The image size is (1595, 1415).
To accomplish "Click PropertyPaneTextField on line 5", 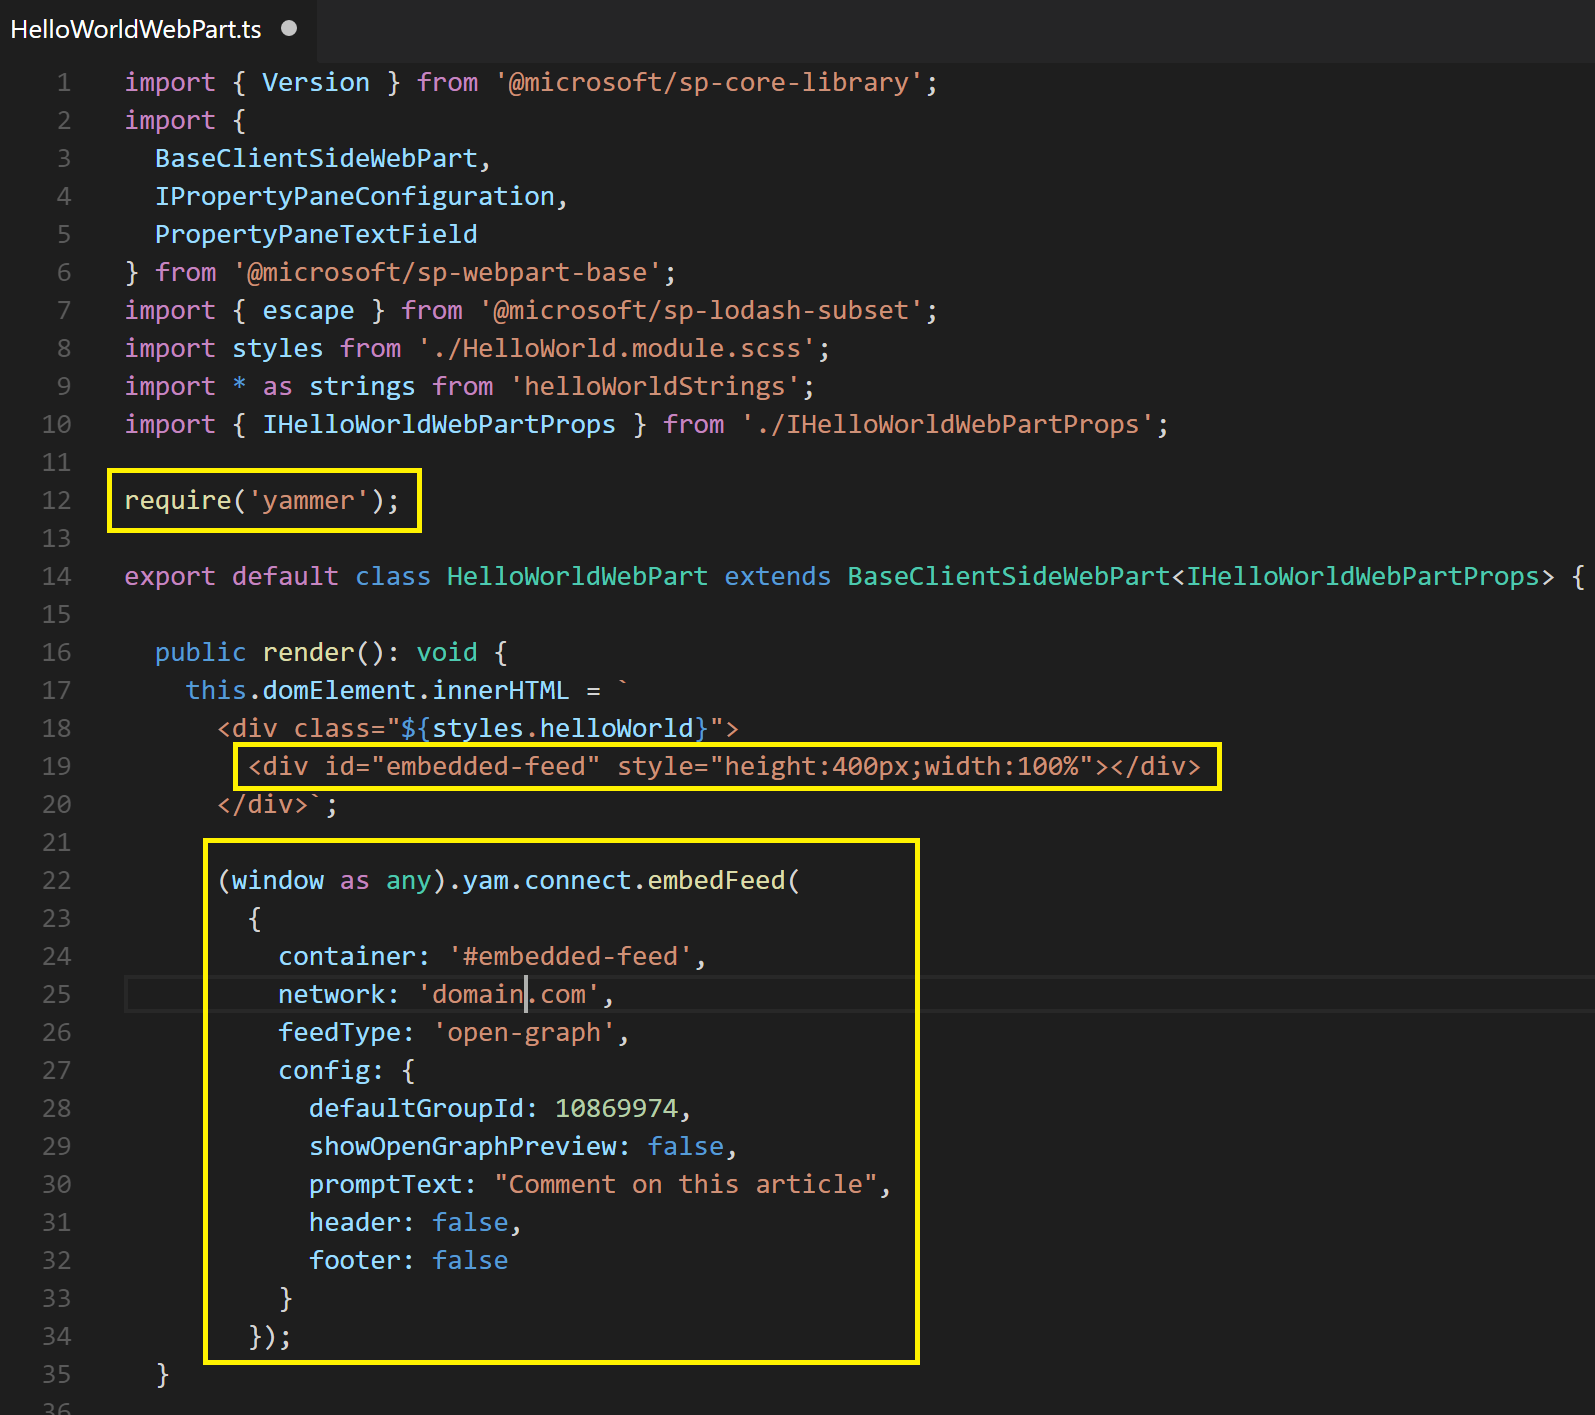I will coord(316,234).
